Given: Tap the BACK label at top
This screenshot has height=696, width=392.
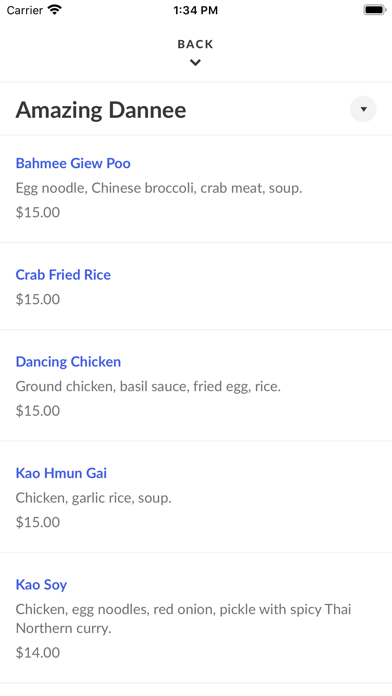Looking at the screenshot, I should point(195,44).
